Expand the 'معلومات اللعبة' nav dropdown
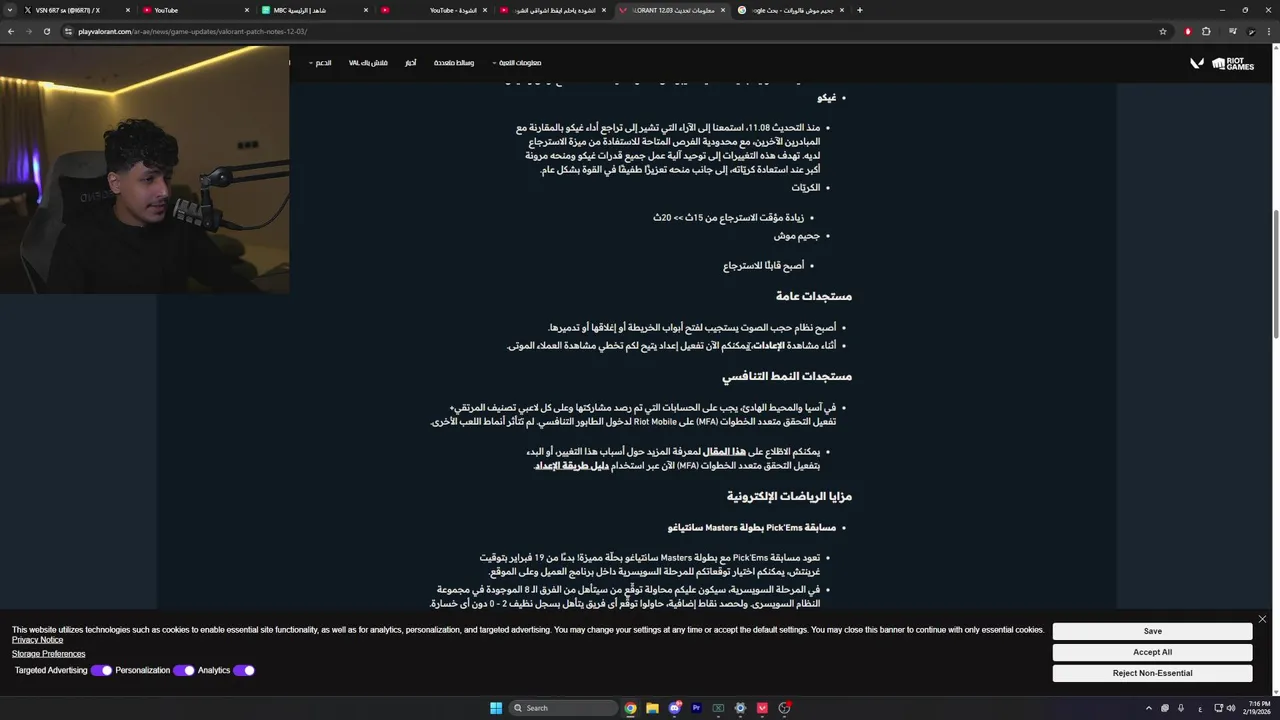1280x720 pixels. pyautogui.click(x=518, y=63)
